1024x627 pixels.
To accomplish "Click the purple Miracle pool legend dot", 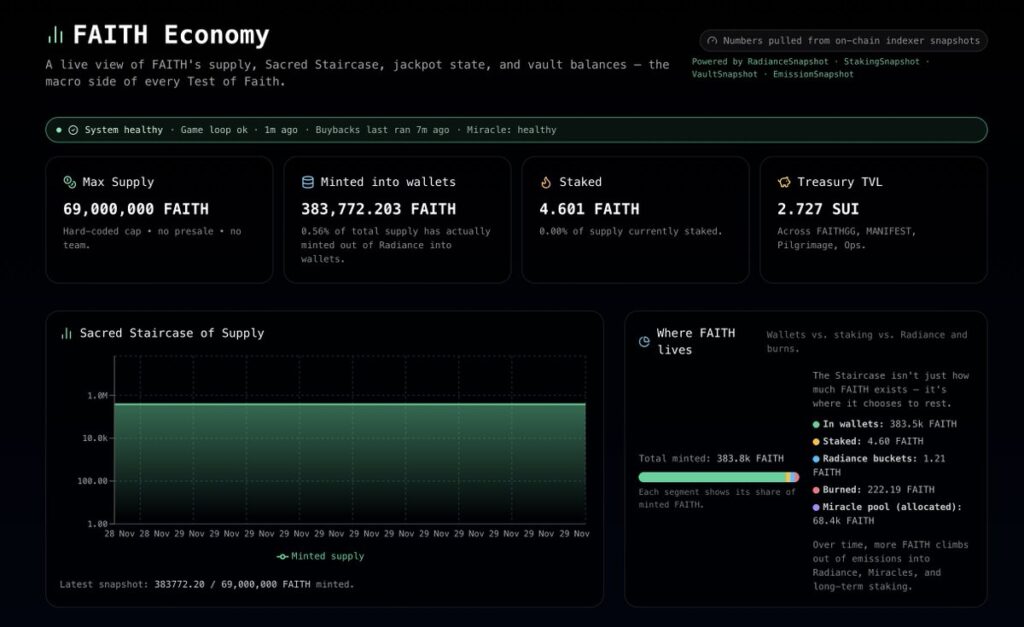I will pos(816,507).
